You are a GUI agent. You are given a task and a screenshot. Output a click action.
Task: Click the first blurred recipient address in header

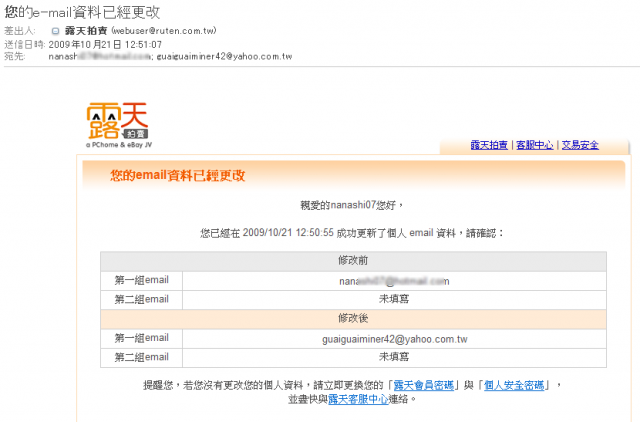[x=100, y=56]
